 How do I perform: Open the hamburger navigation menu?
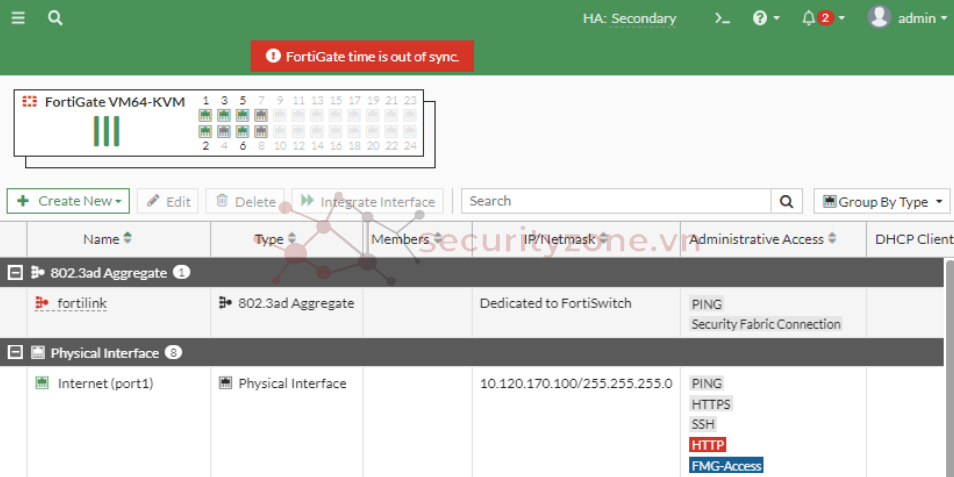(x=18, y=18)
